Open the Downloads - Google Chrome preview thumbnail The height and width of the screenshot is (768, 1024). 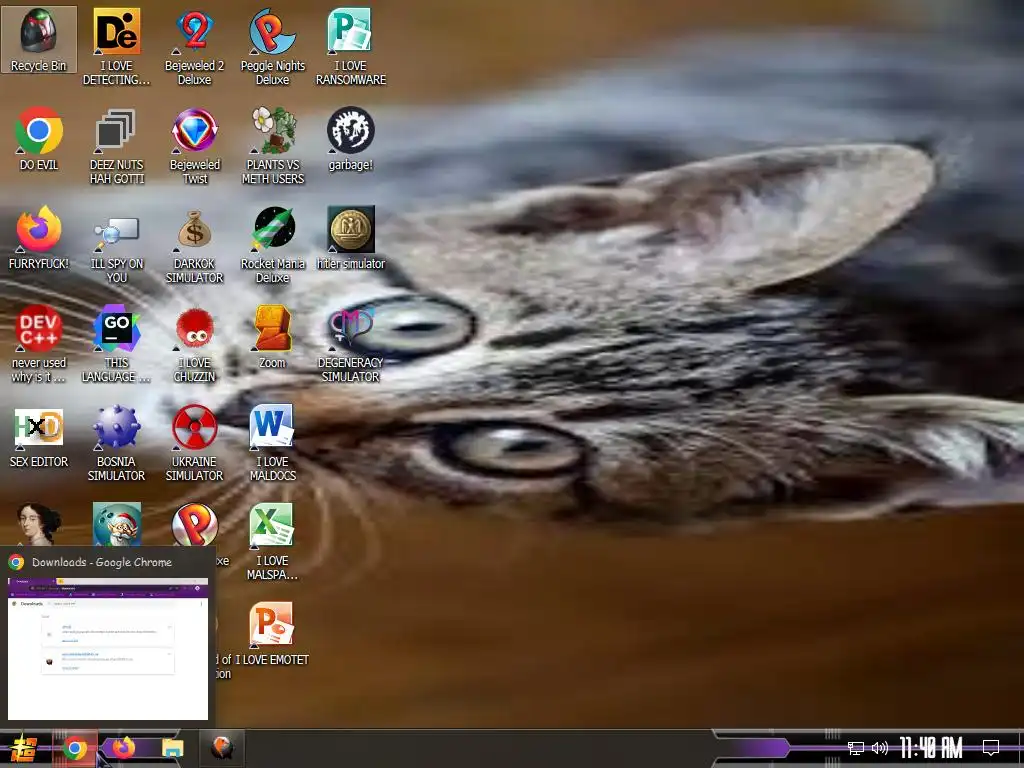point(108,648)
